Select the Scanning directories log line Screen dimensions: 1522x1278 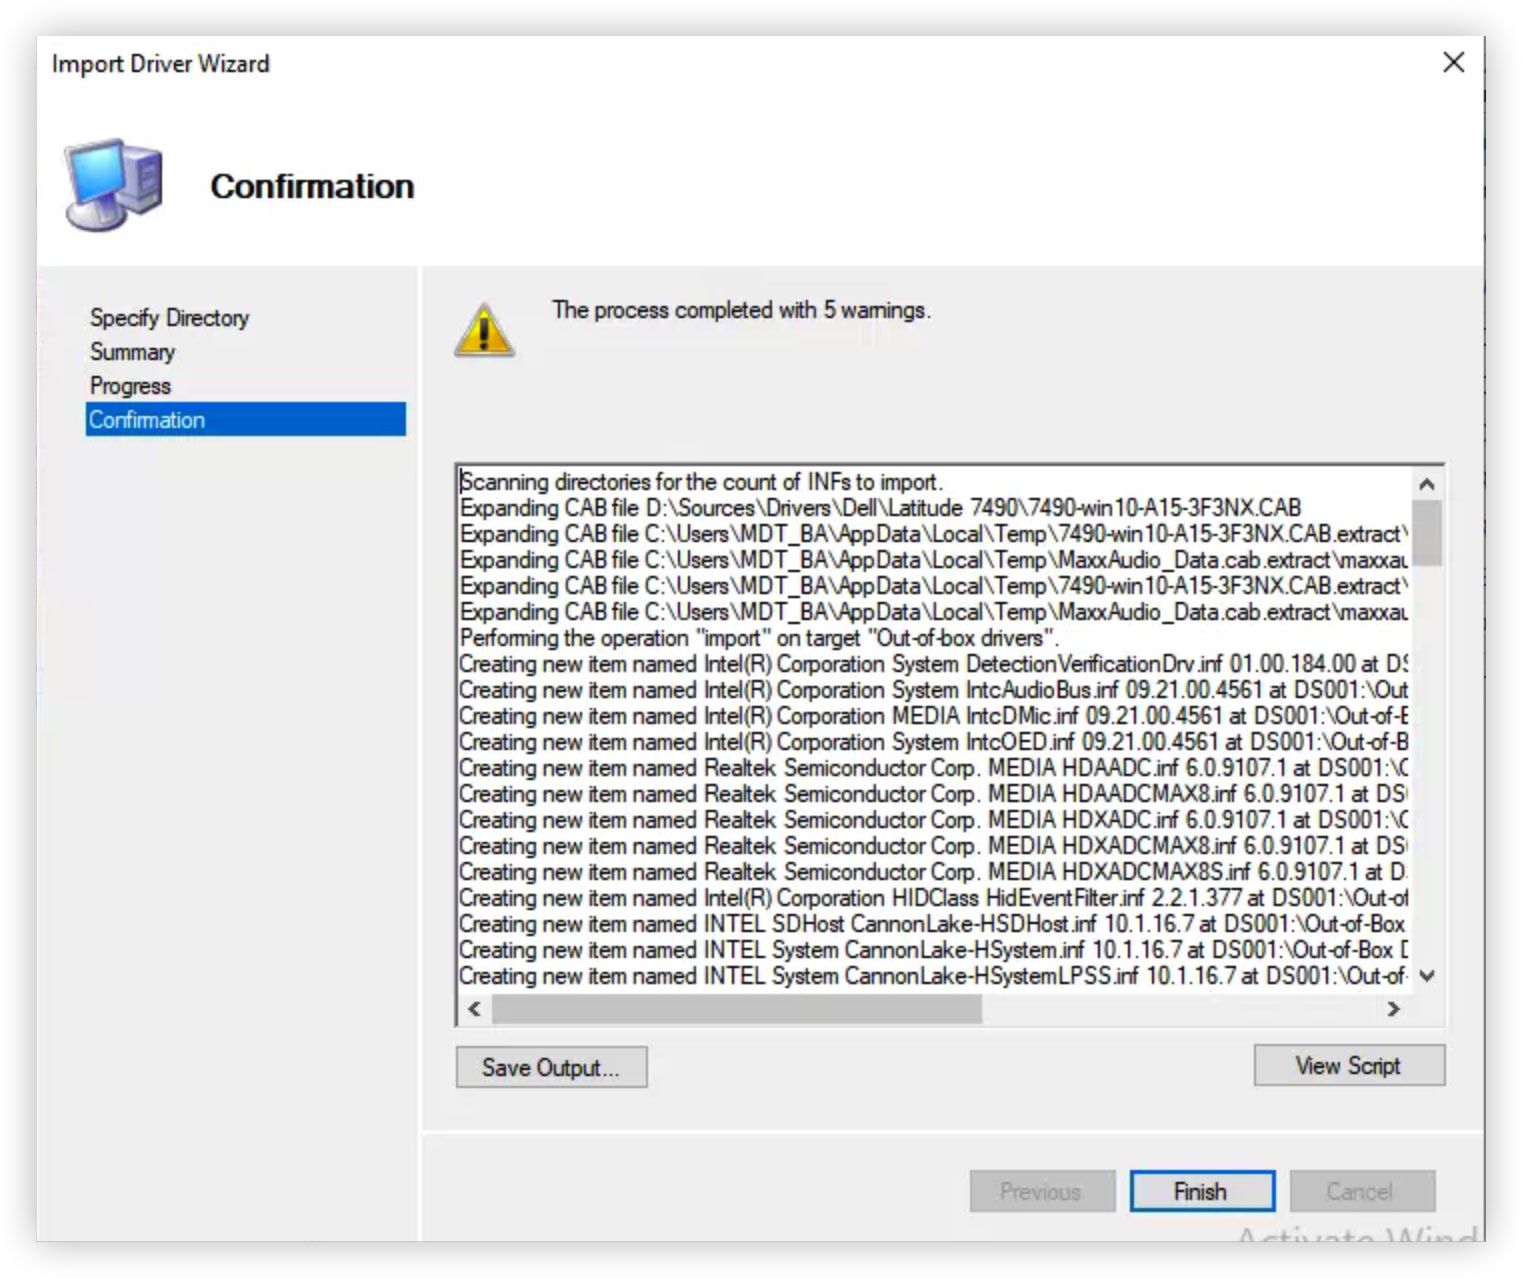click(700, 481)
